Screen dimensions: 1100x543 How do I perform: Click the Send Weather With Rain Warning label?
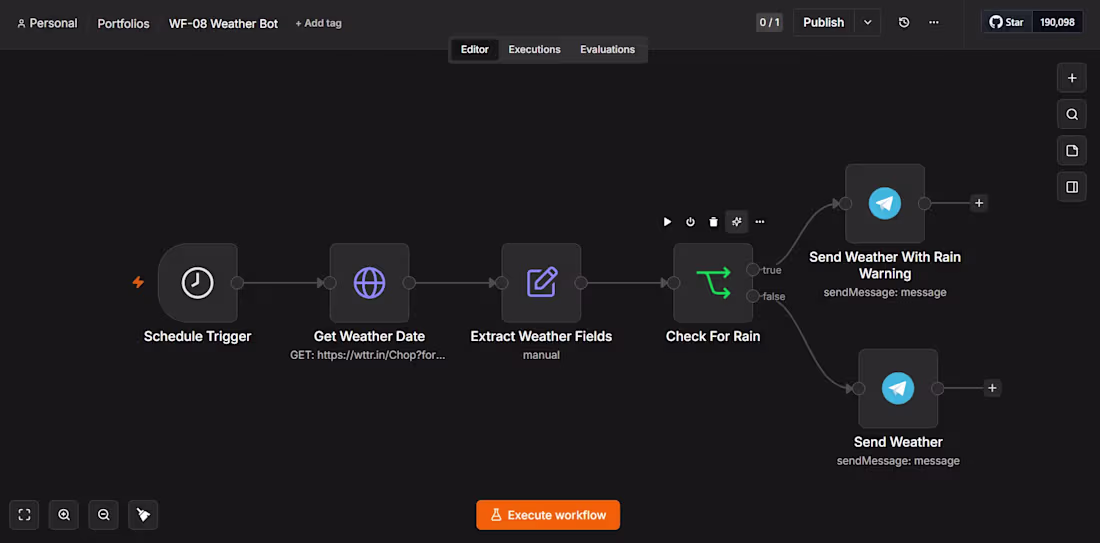(x=885, y=265)
